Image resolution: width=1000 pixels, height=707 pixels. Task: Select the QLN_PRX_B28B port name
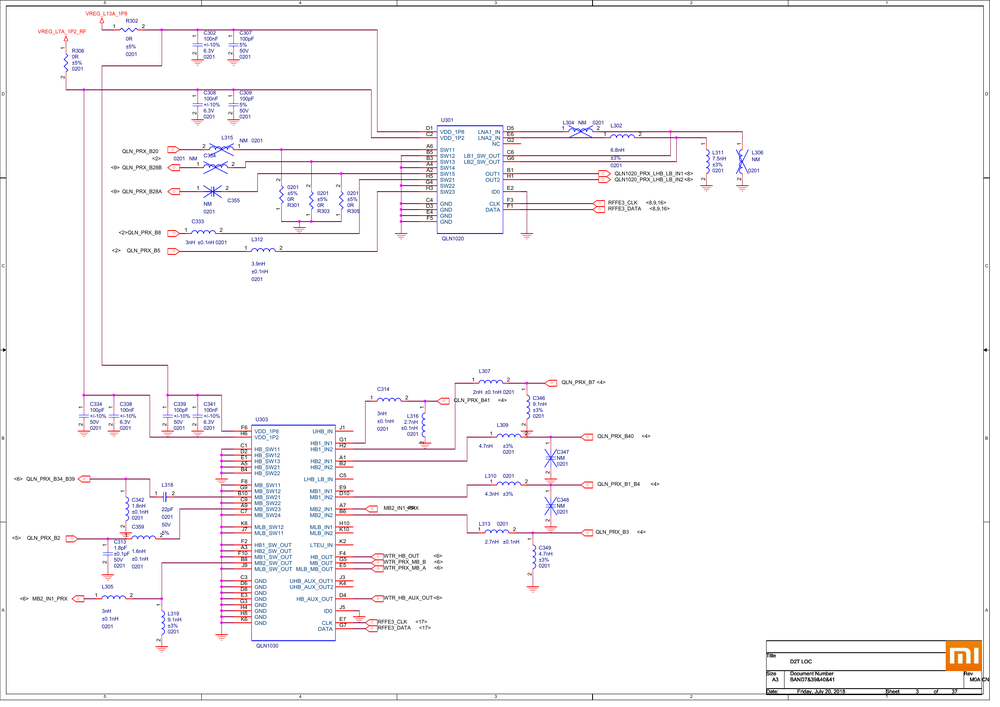[142, 168]
